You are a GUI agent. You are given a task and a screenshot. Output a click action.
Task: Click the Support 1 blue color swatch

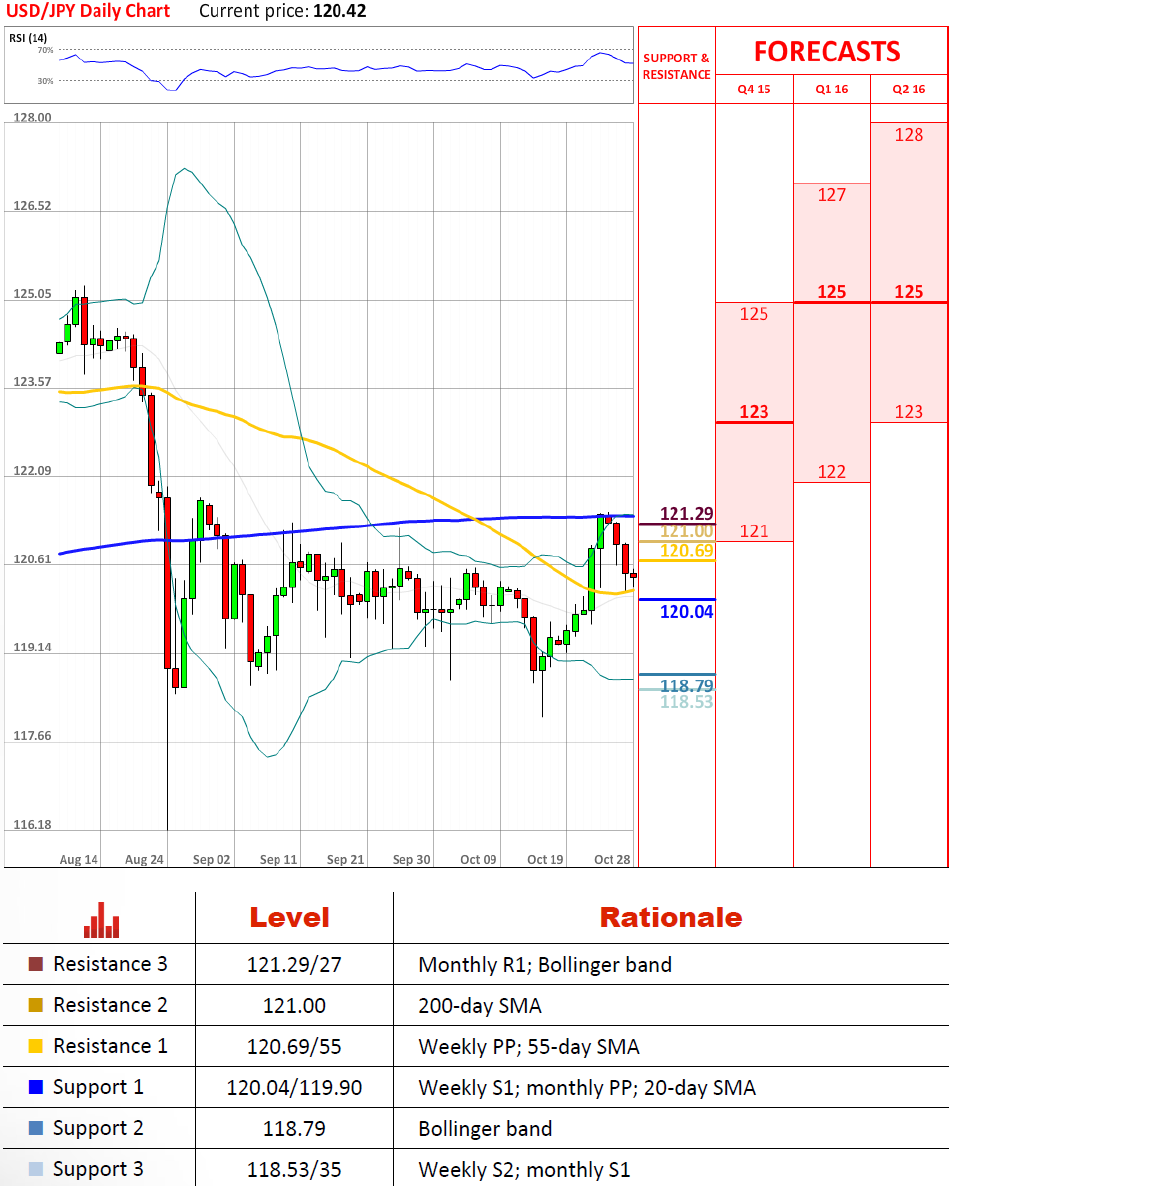(36, 1087)
